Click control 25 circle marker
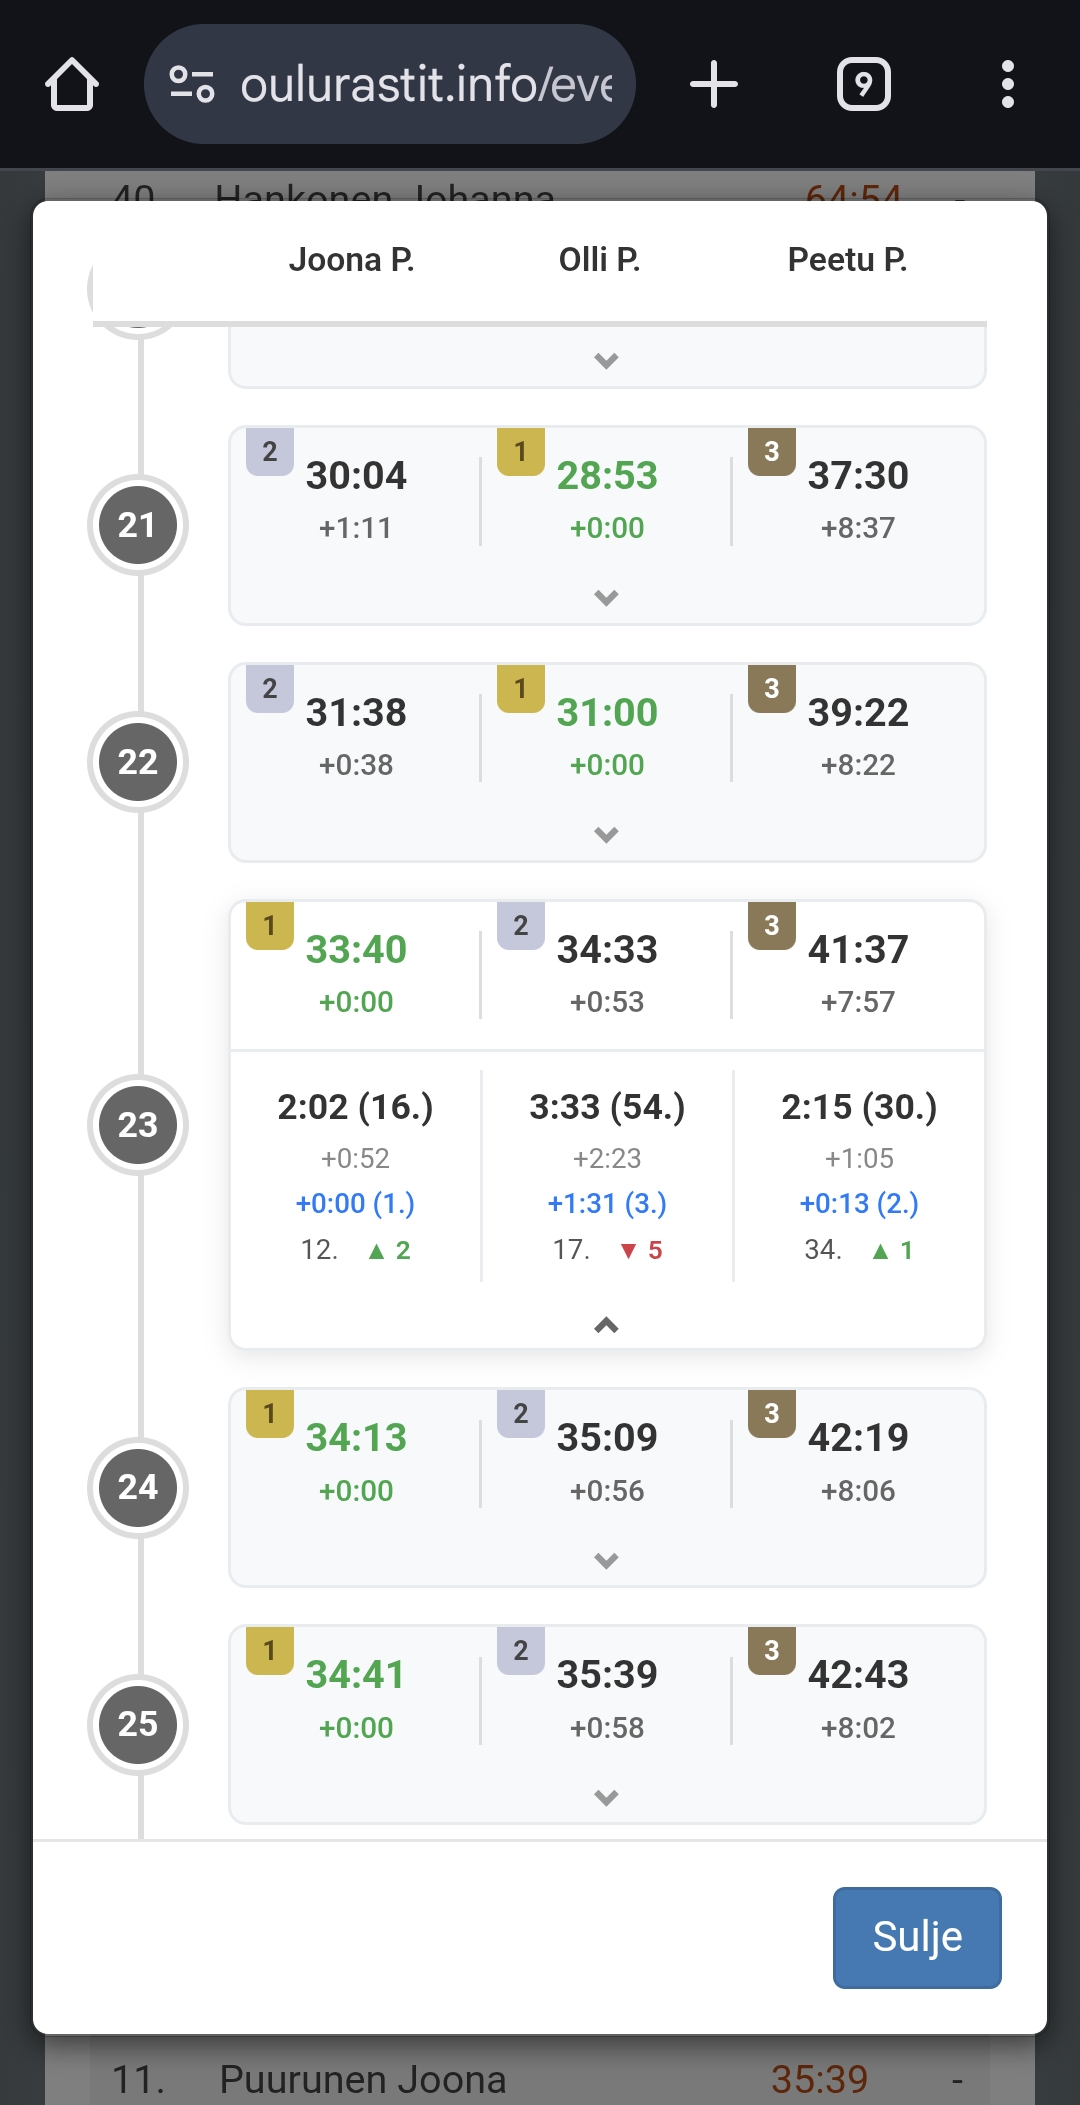The height and width of the screenshot is (2105, 1080). tap(138, 1724)
